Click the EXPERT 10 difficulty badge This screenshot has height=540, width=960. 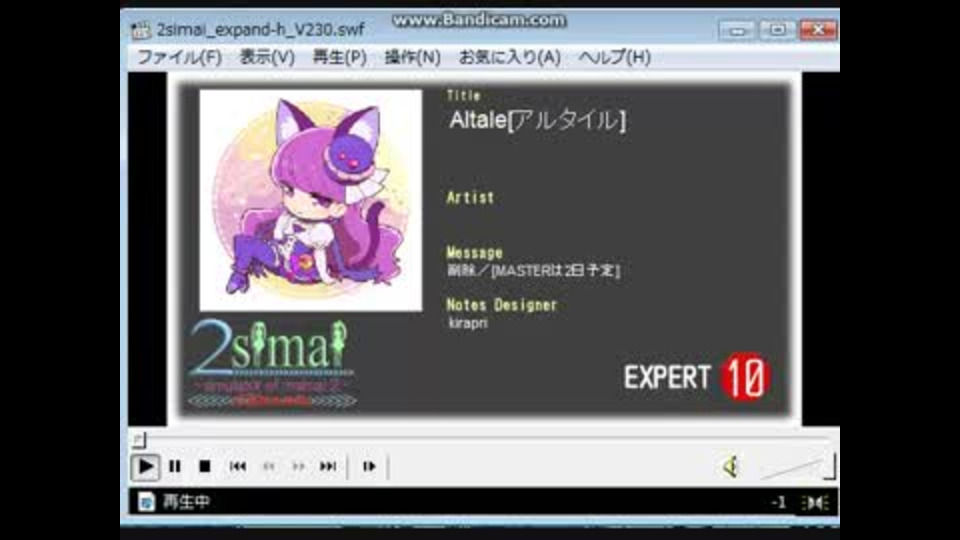[x=697, y=377]
